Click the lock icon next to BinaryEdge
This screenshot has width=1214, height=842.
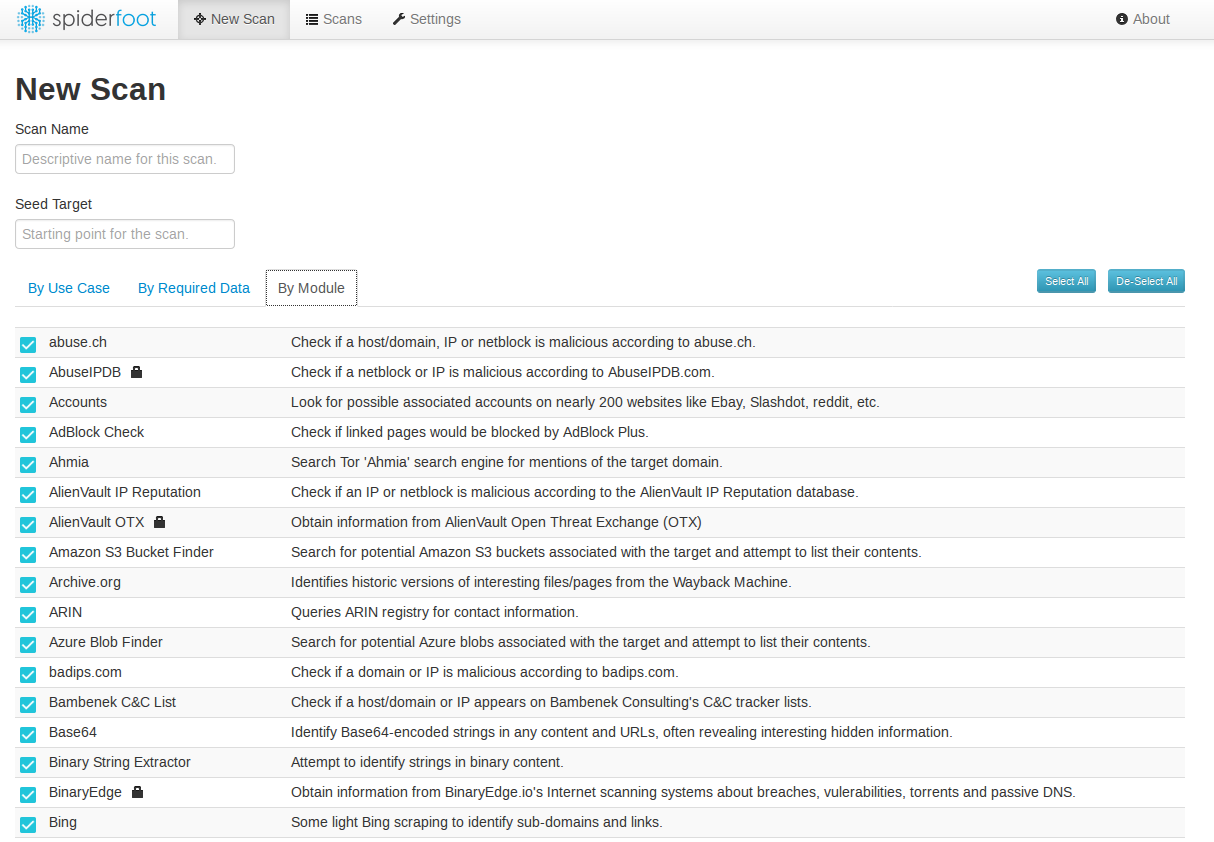tap(138, 791)
